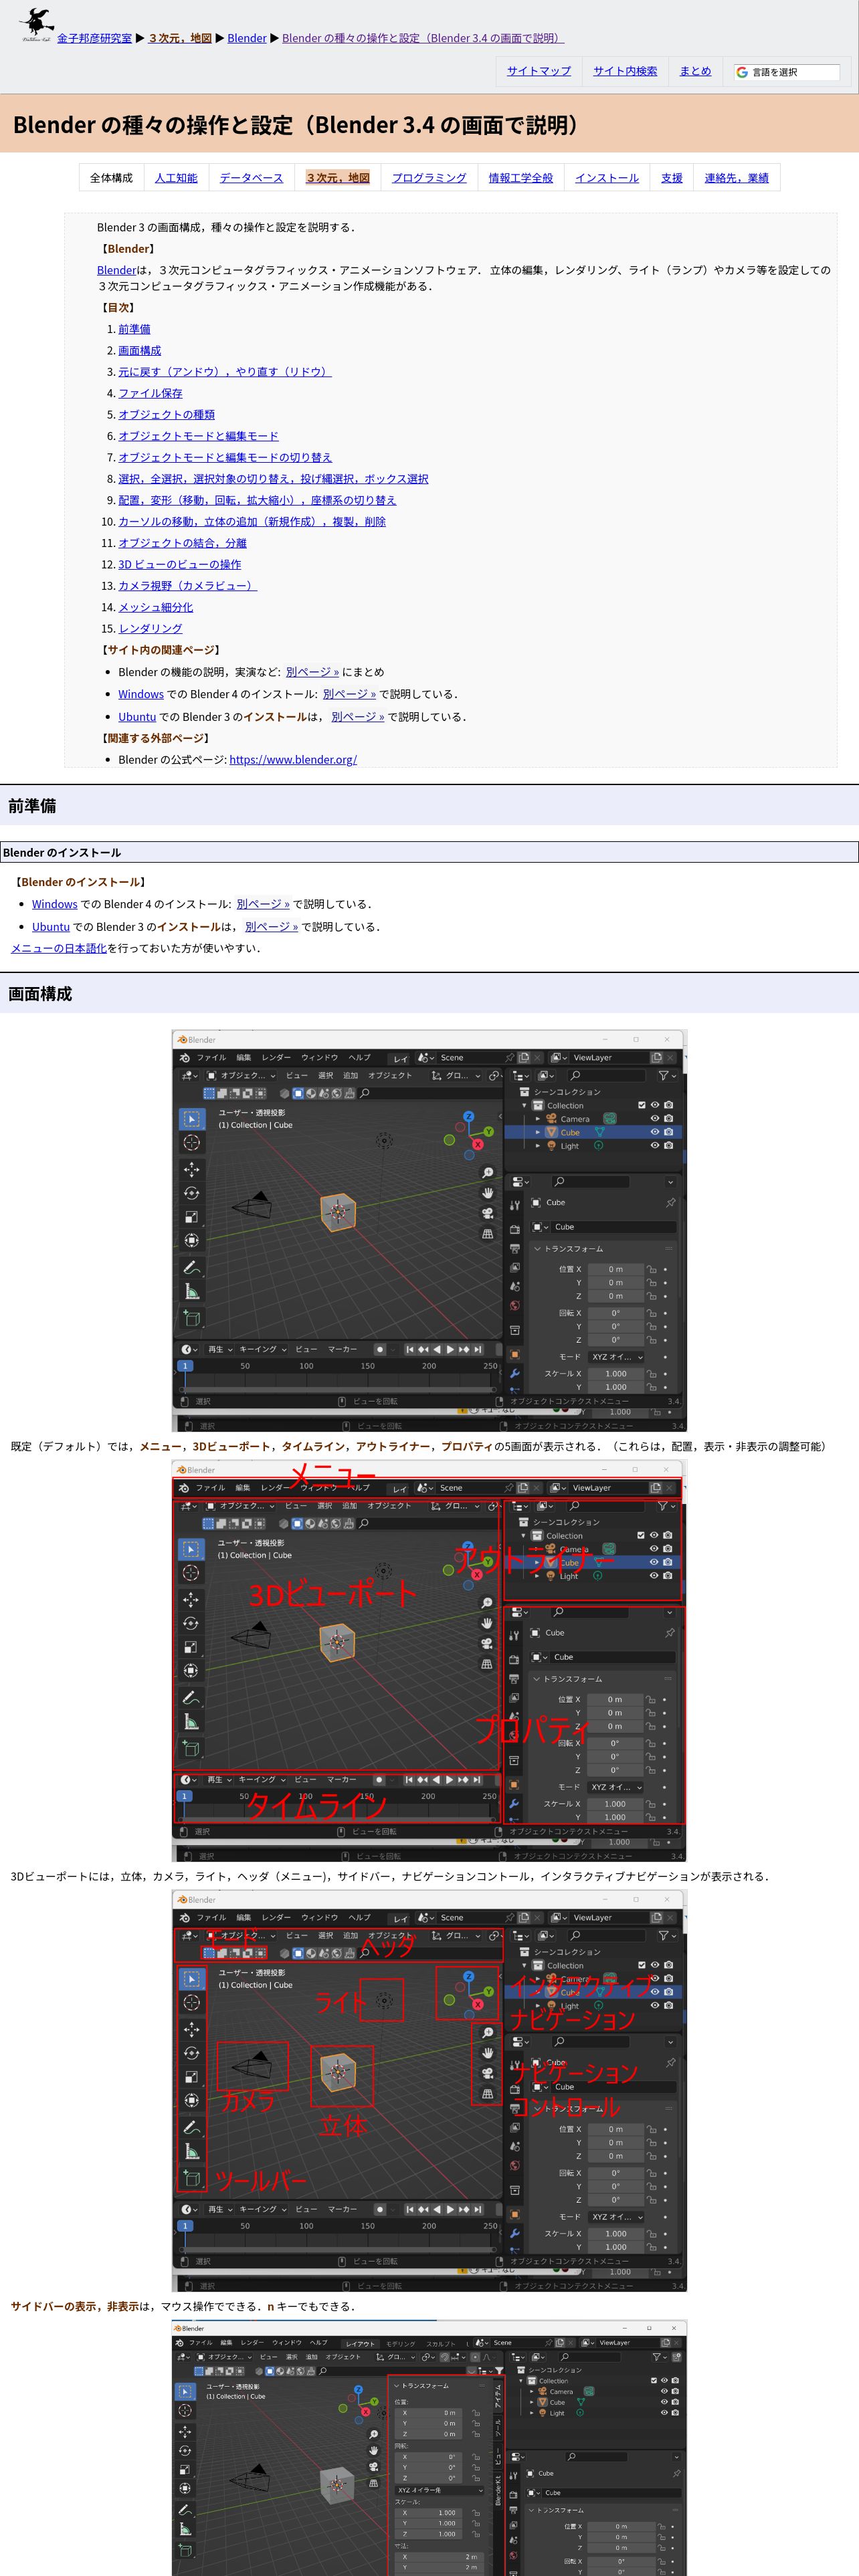Screen dimensions: 859x2576
Task: In the top Blender screenshot, open the オブジェクト mode dropdown
Action: click(241, 1076)
